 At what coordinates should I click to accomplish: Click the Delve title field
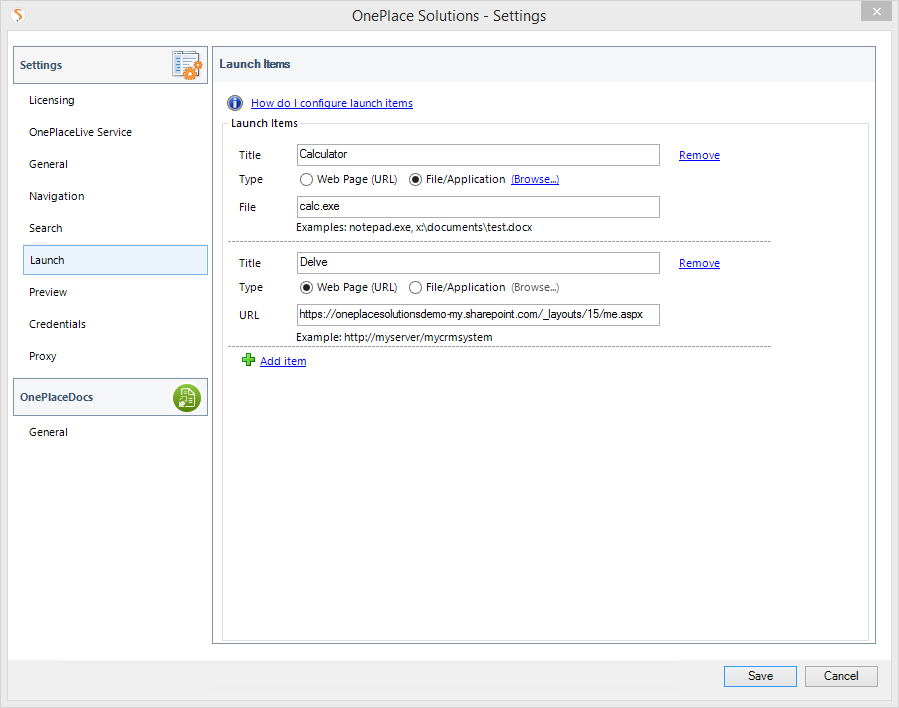tap(478, 263)
